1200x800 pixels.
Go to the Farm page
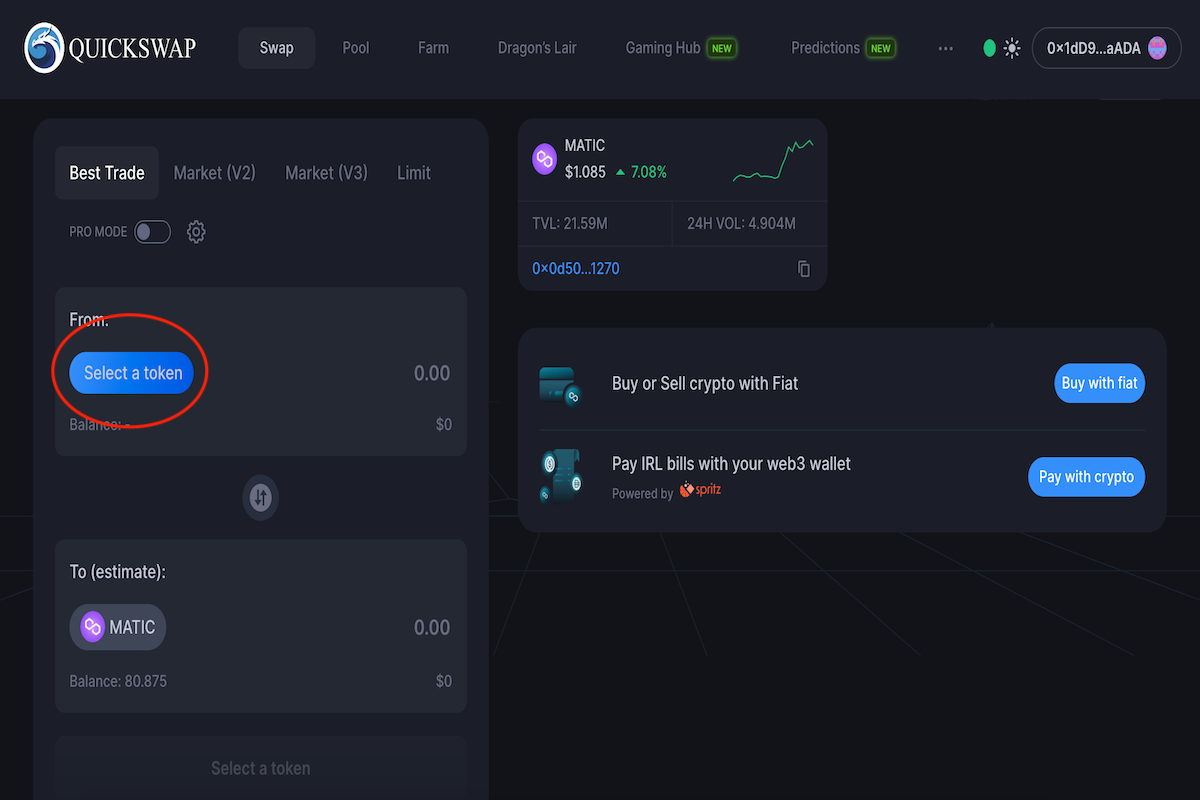tap(433, 48)
